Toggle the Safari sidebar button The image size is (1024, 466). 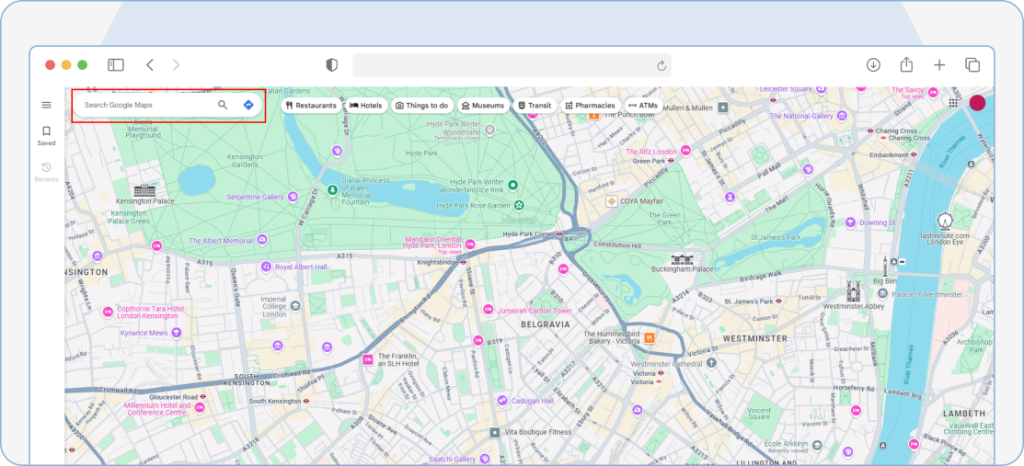click(x=116, y=65)
